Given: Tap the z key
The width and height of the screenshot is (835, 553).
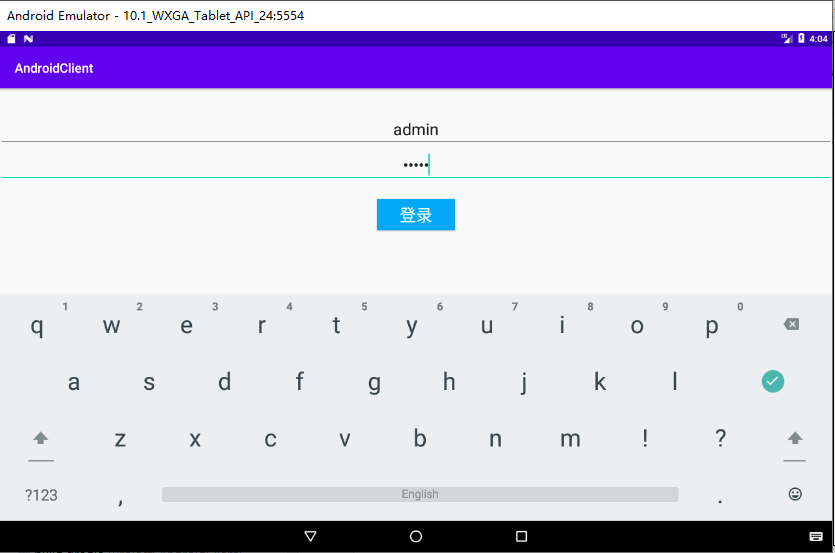Looking at the screenshot, I should (120, 439).
